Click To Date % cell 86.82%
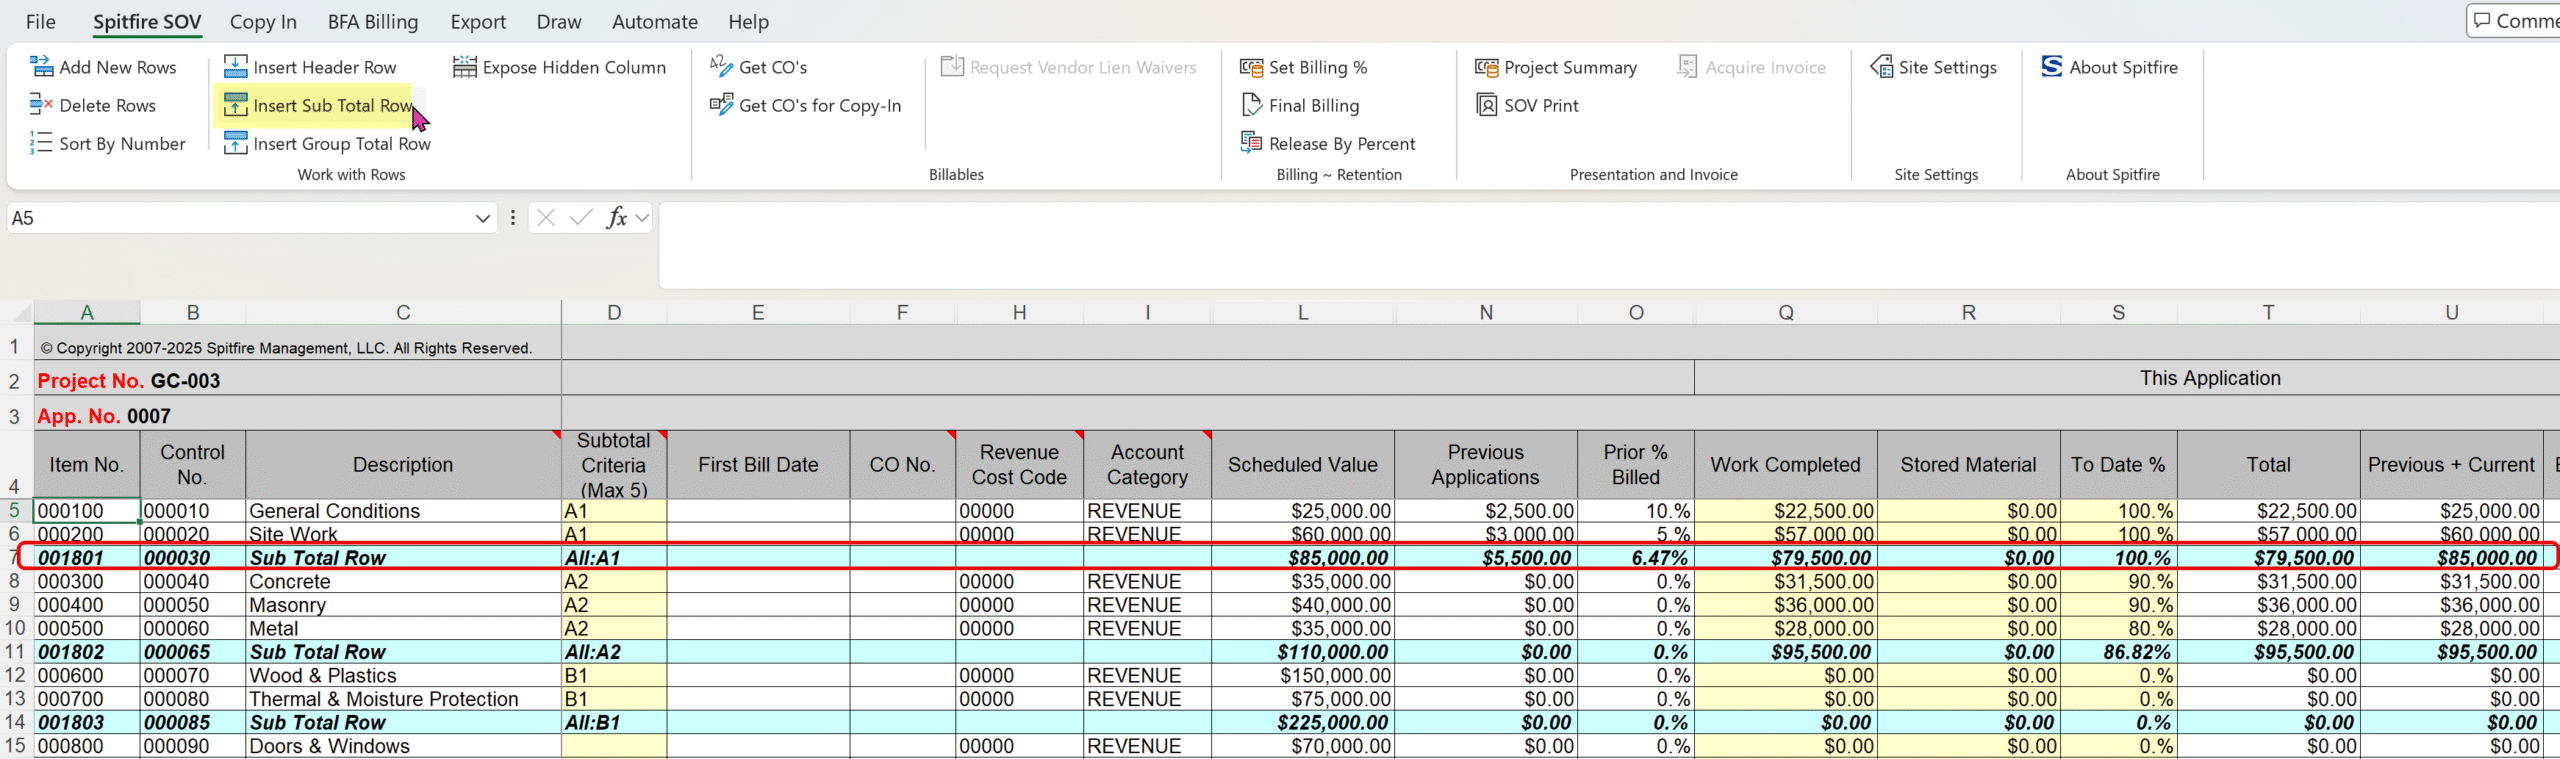This screenshot has height=759, width=2560. [2119, 652]
